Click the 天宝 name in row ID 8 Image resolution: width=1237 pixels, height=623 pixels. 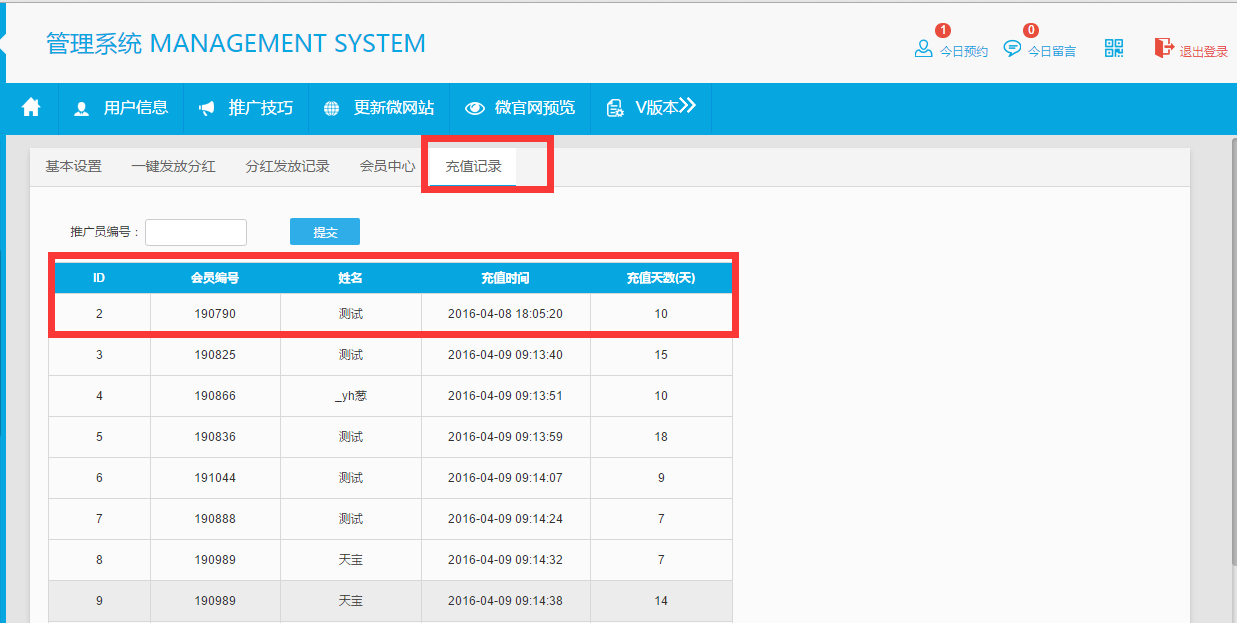pyautogui.click(x=351, y=560)
